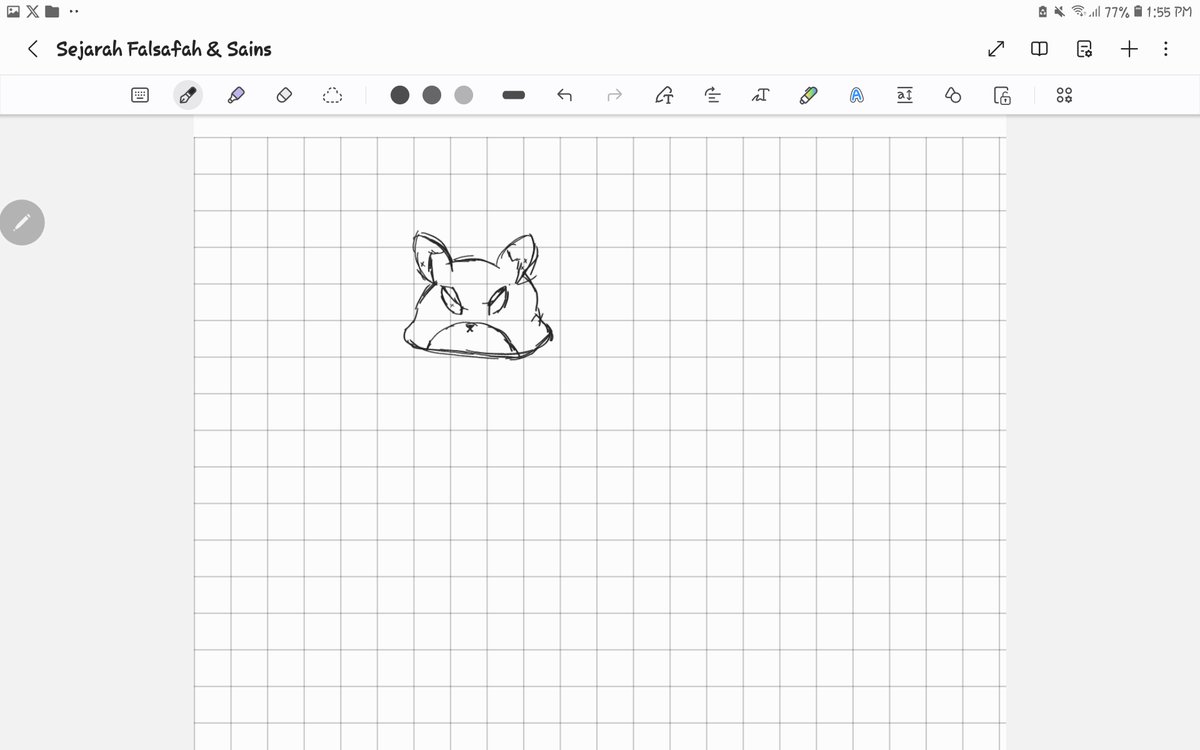
Task: Add a new page to the note
Action: pos(1128,48)
